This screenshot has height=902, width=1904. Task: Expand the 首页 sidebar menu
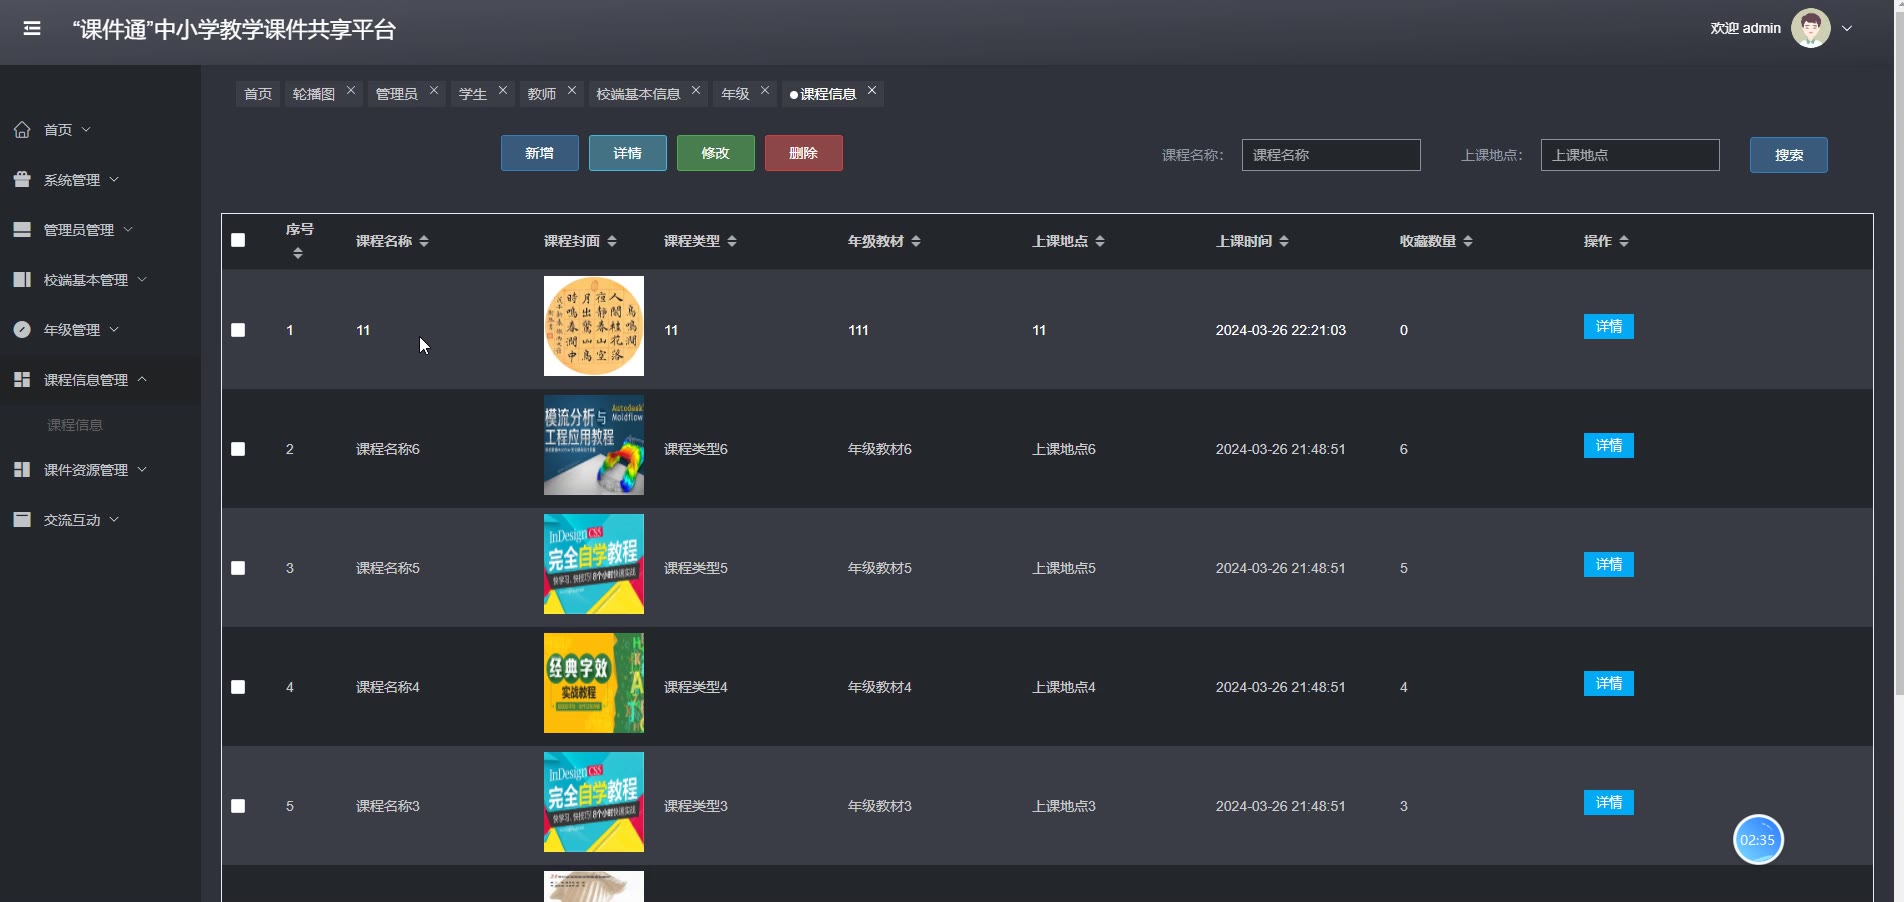tap(86, 129)
